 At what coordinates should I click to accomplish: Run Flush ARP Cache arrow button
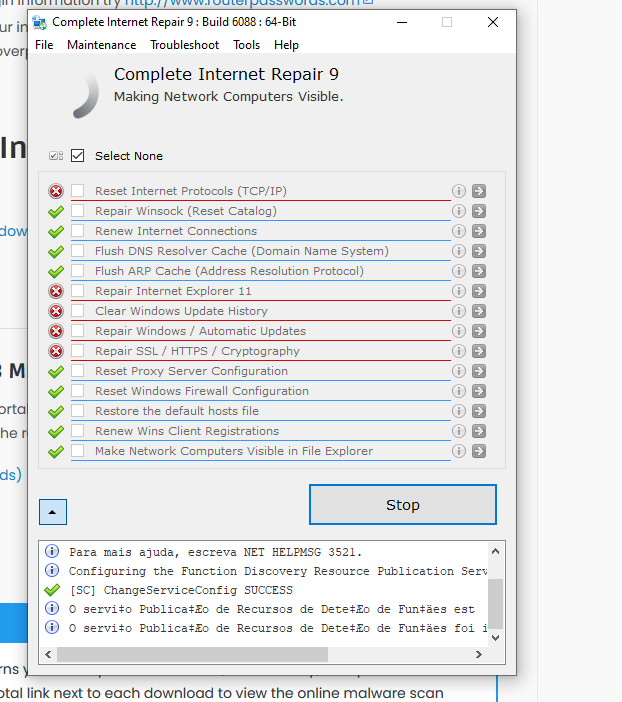coord(479,271)
